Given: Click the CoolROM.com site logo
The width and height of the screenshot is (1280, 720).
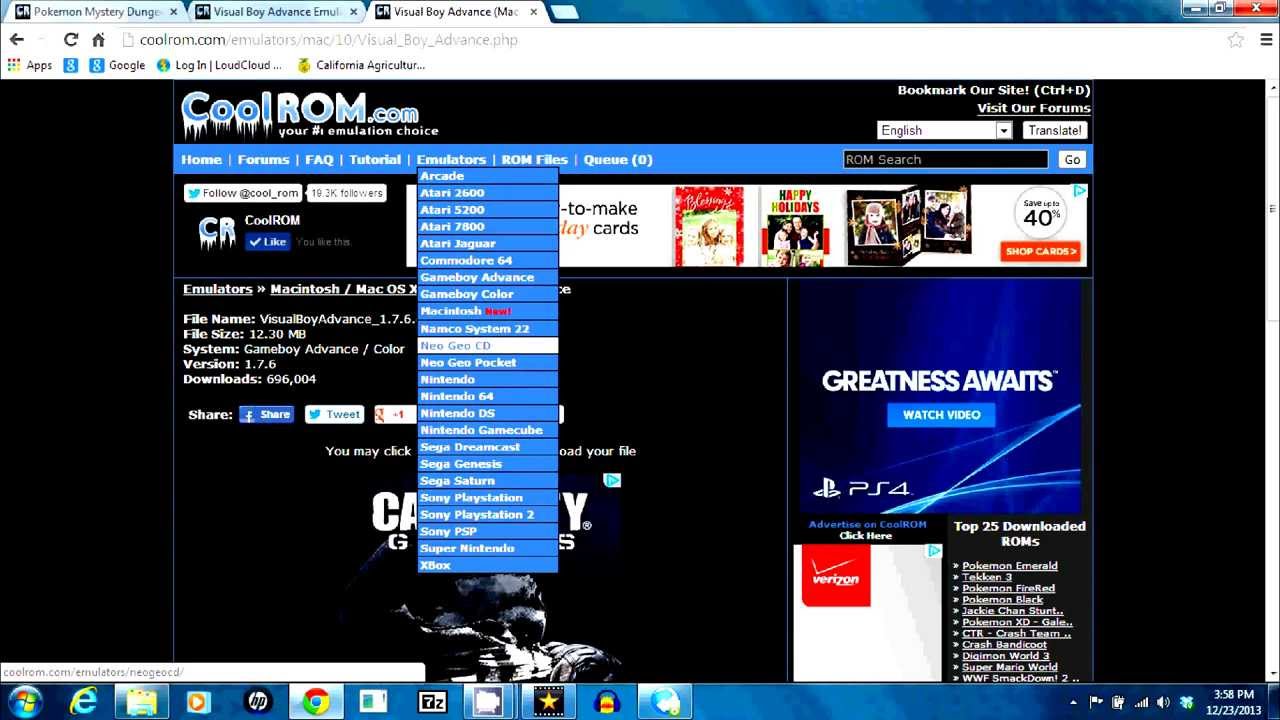Looking at the screenshot, I should tap(310, 115).
